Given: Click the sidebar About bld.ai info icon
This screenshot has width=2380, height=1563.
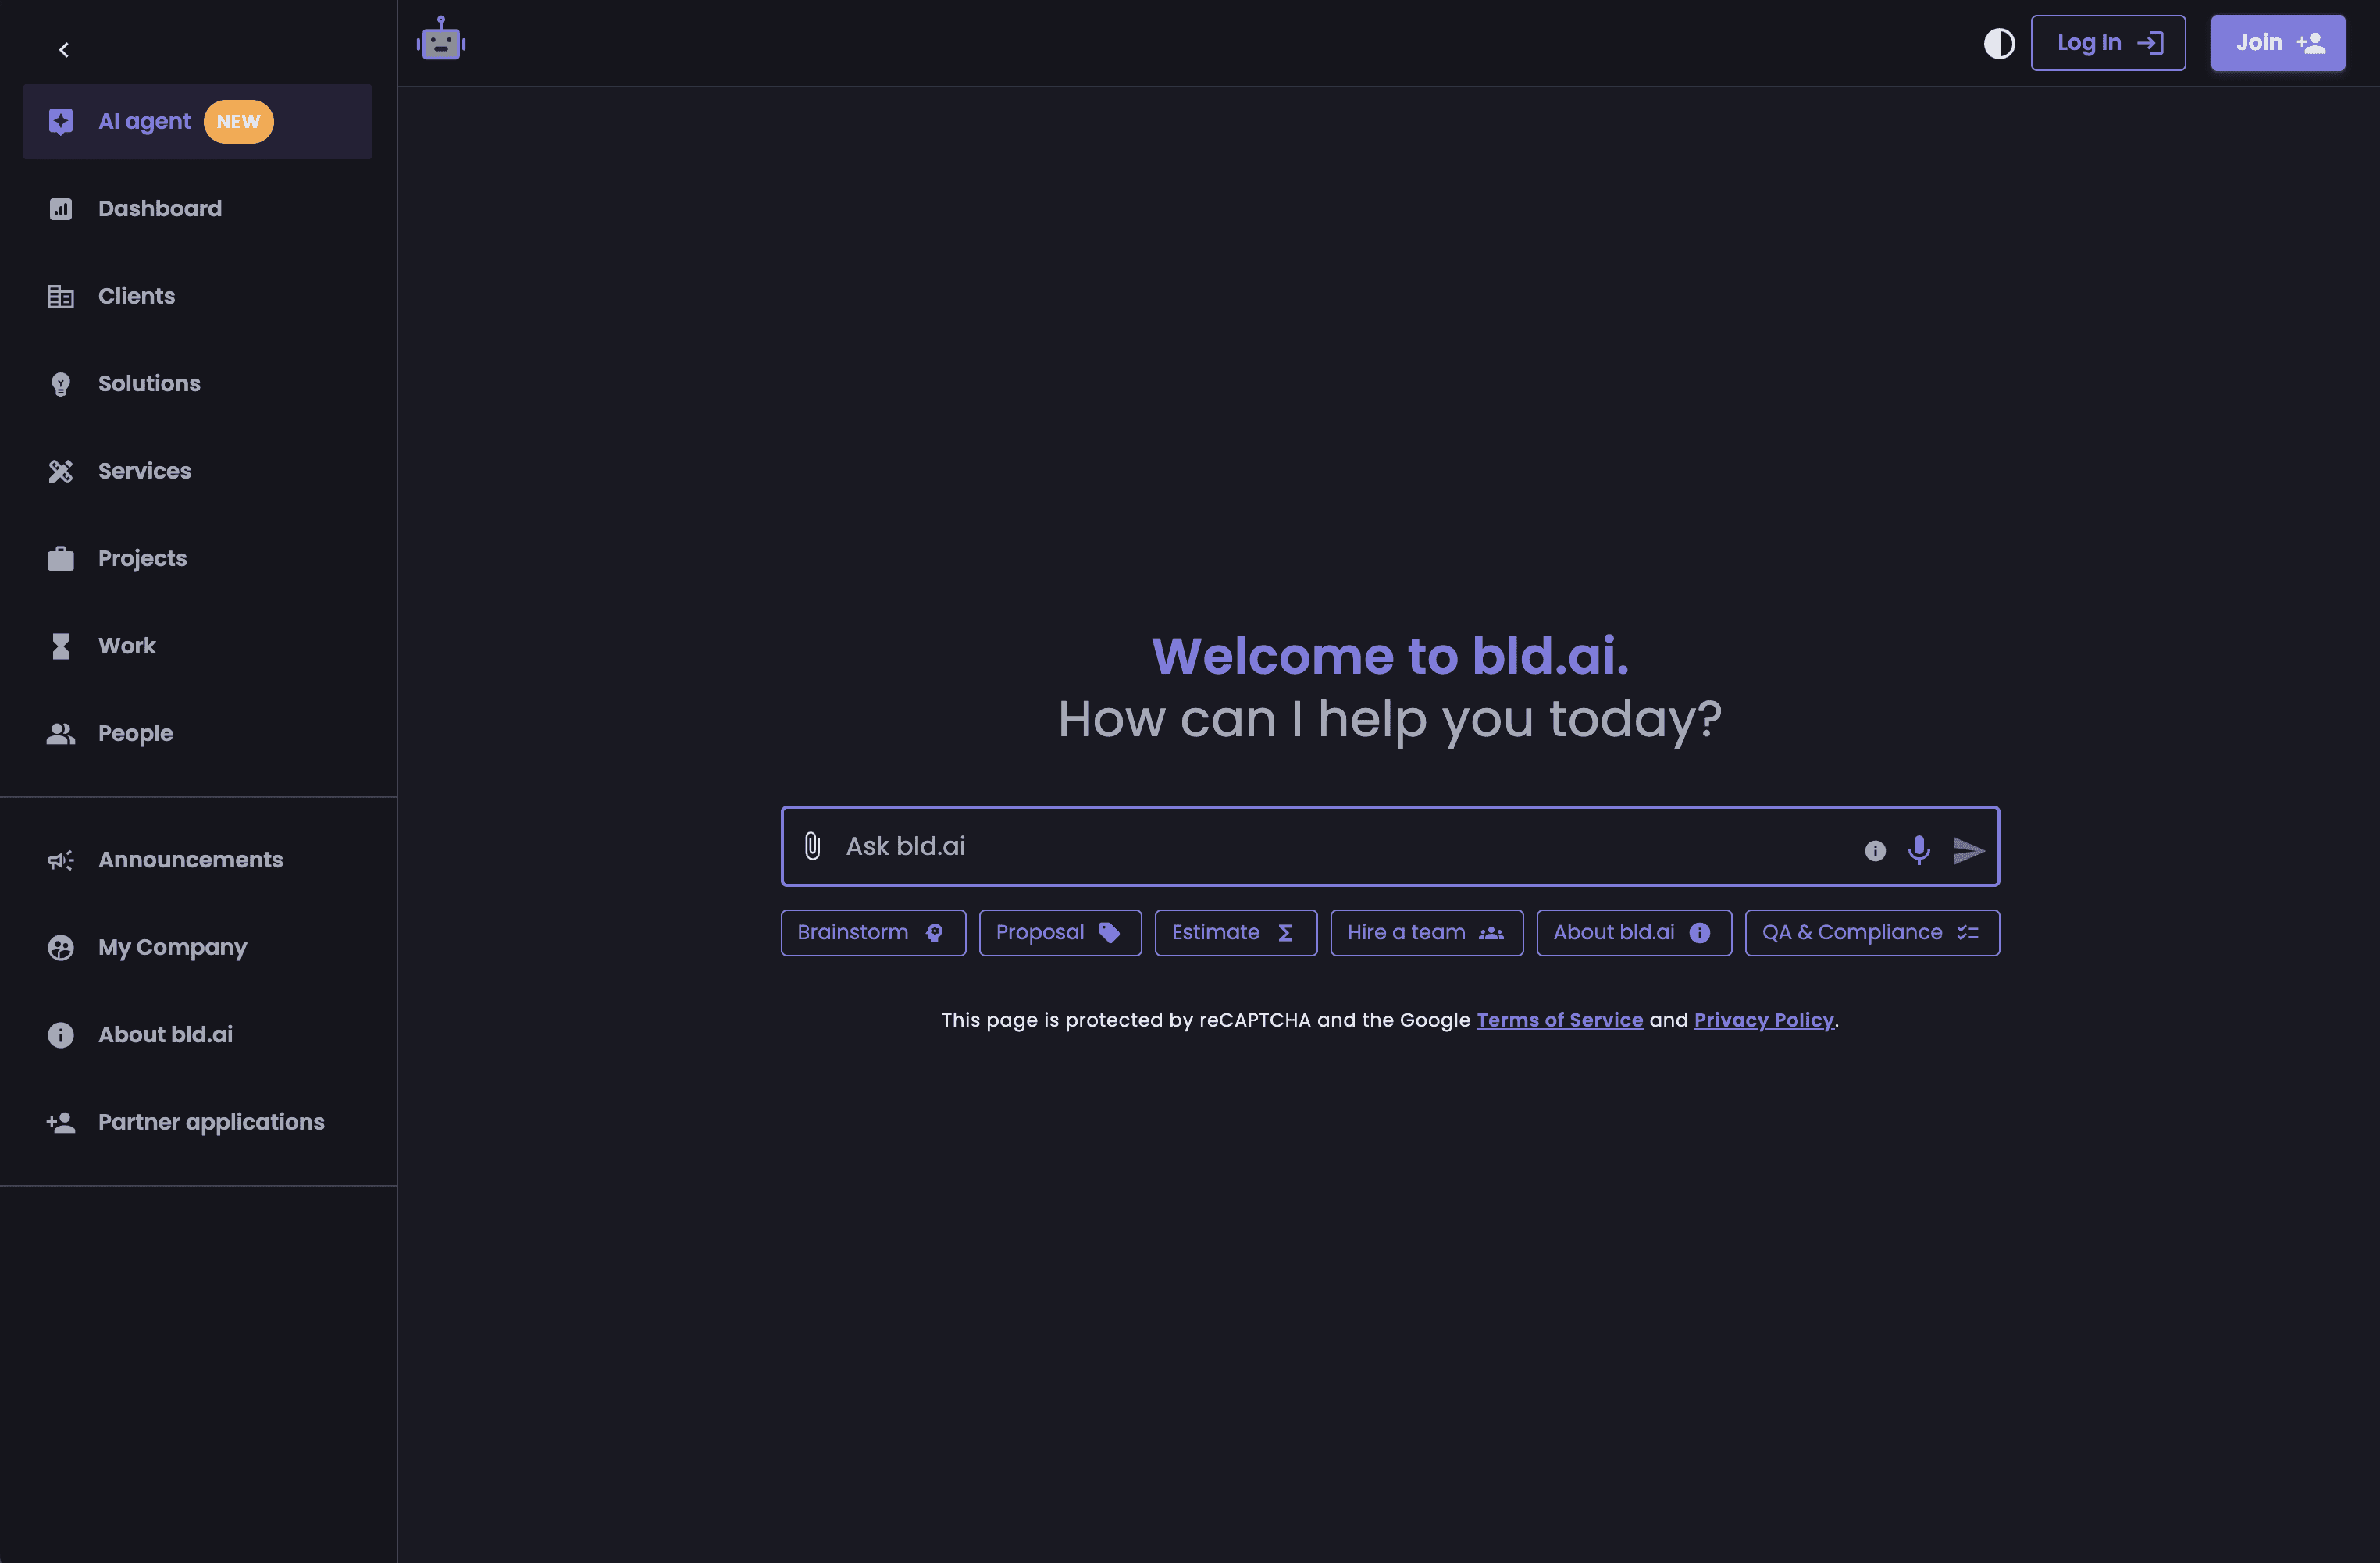Looking at the screenshot, I should coord(61,1035).
